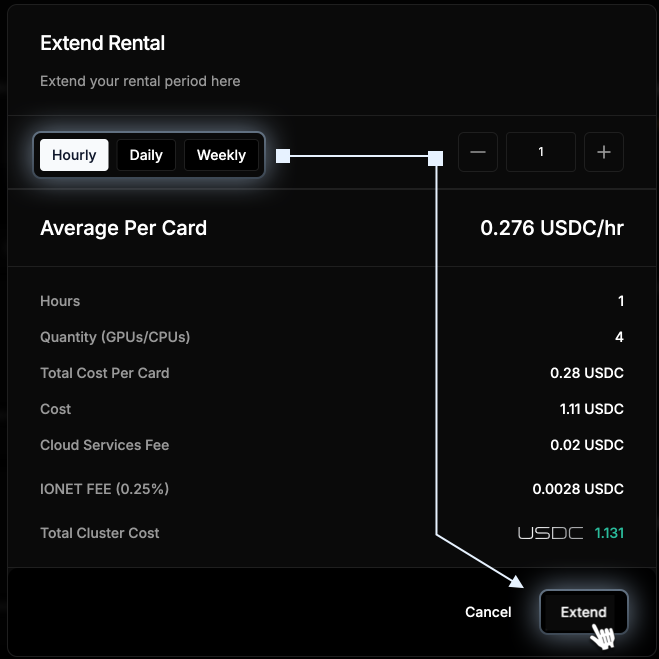Decrease rental duration with the minus icon
The height and width of the screenshot is (659, 659).
point(478,152)
